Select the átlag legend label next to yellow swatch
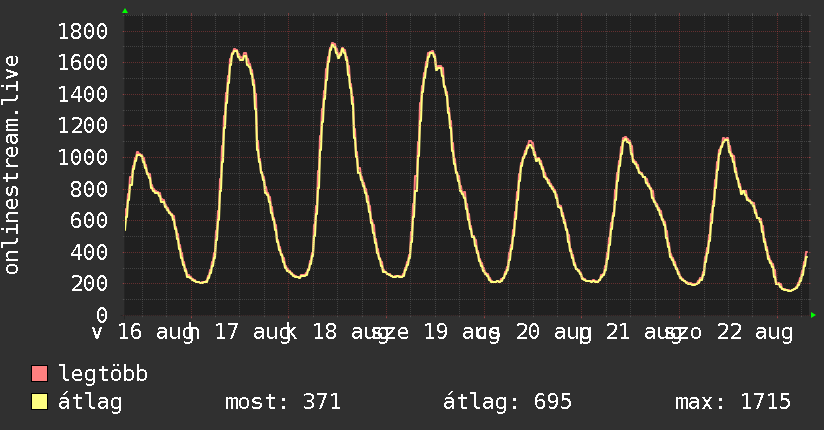 pos(90,402)
